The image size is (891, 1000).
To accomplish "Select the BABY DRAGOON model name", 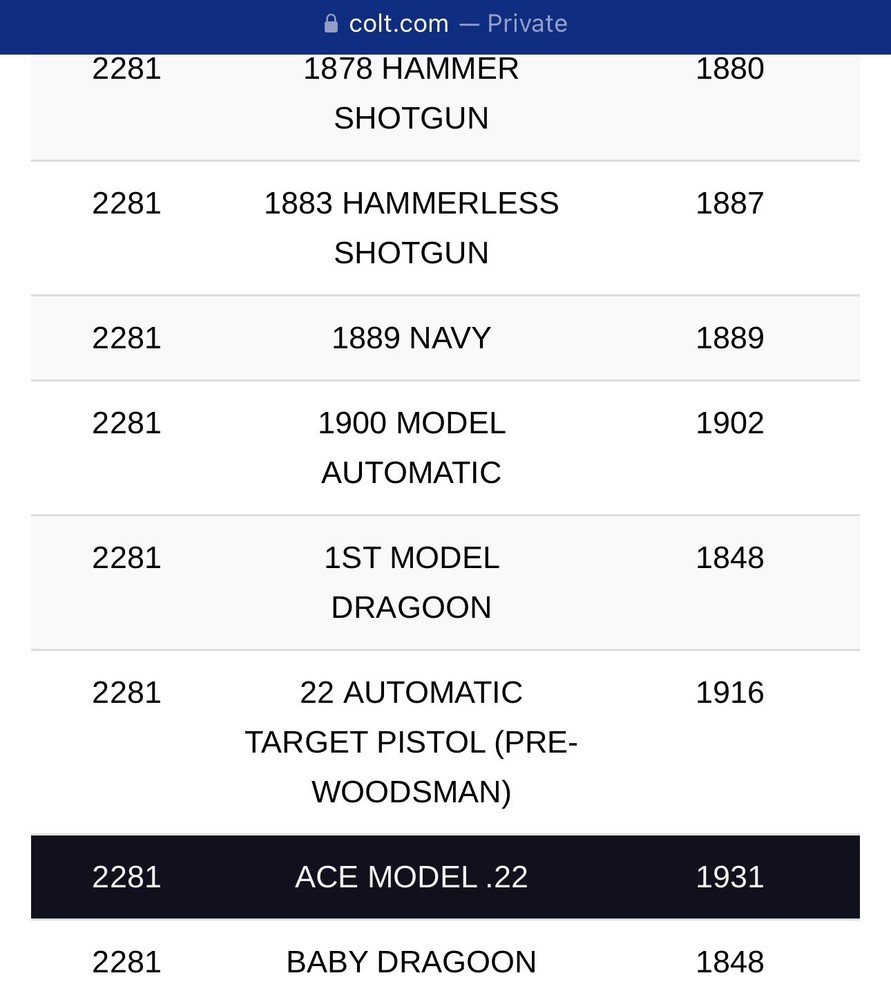I will coord(411,962).
